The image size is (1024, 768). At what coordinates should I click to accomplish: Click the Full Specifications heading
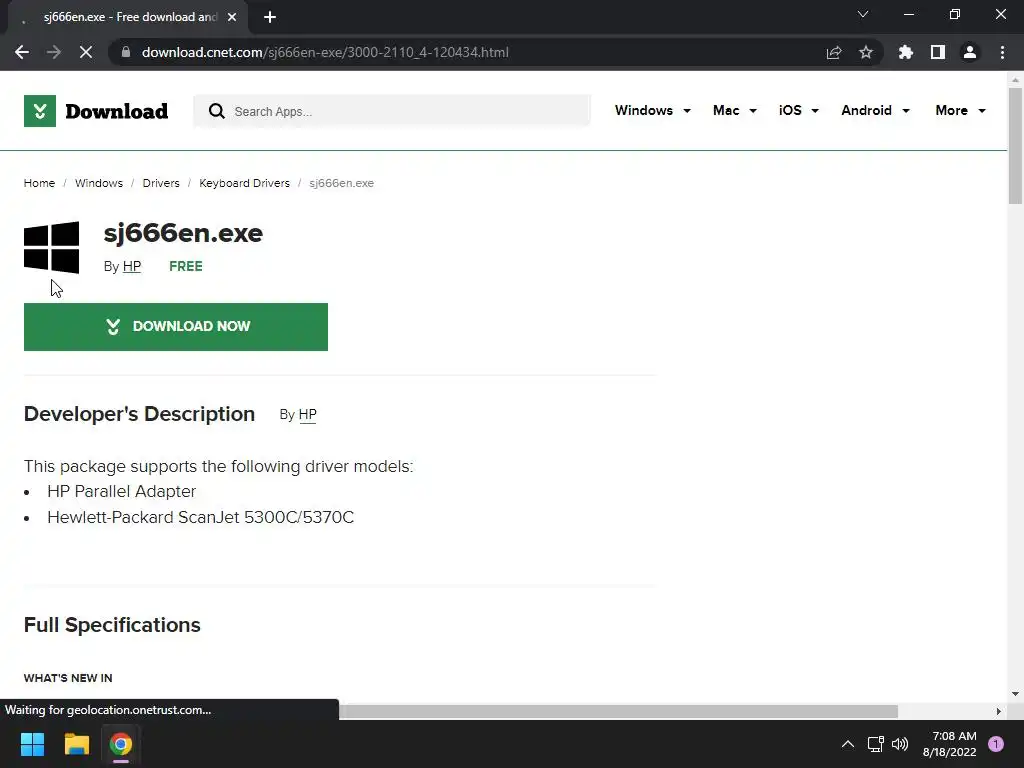tap(112, 625)
